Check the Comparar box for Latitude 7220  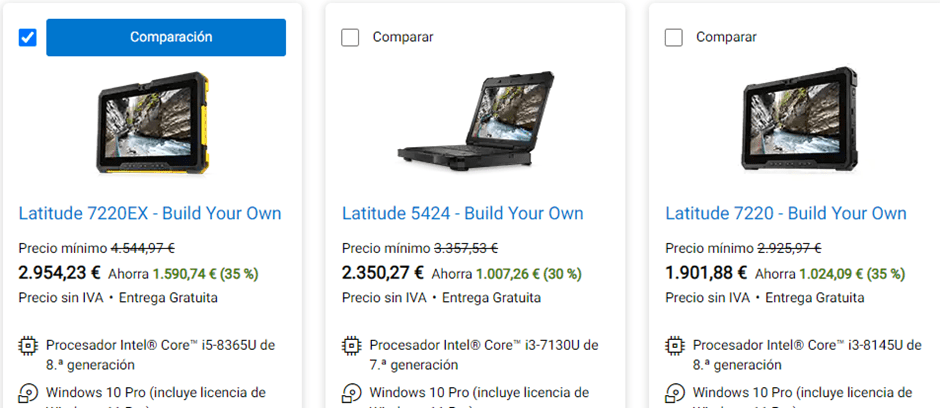click(x=674, y=38)
